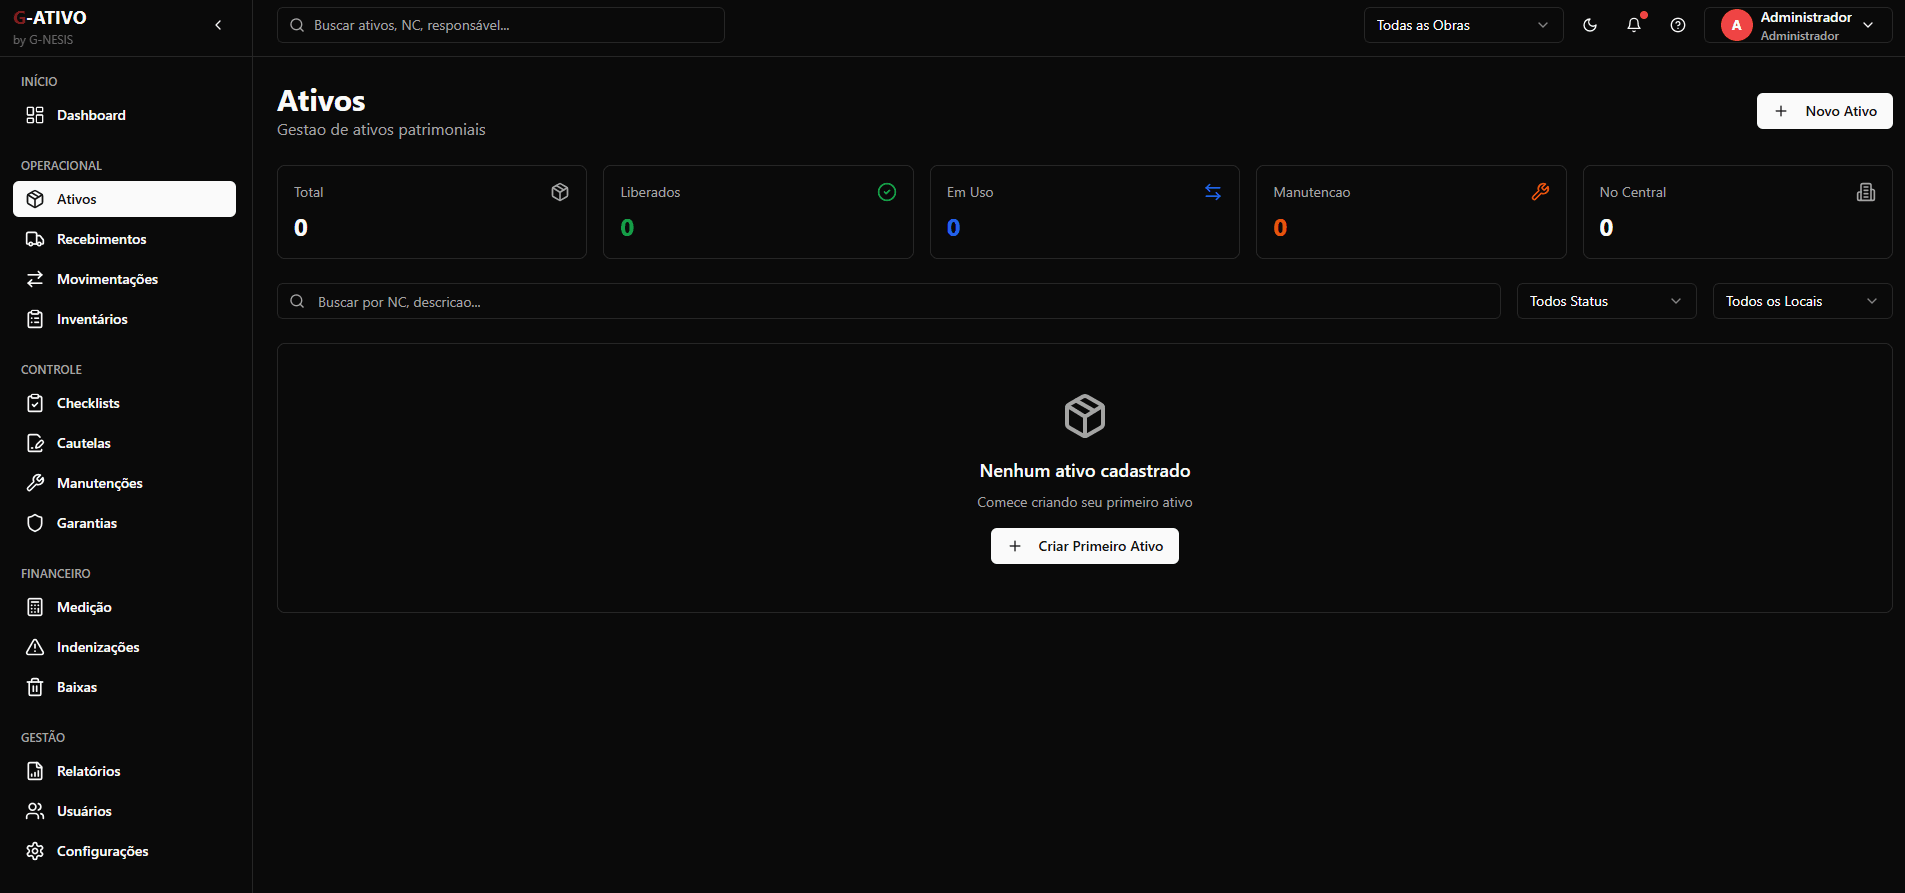Open the Checklists menu item
Image resolution: width=1905 pixels, height=893 pixels.
pos(88,403)
